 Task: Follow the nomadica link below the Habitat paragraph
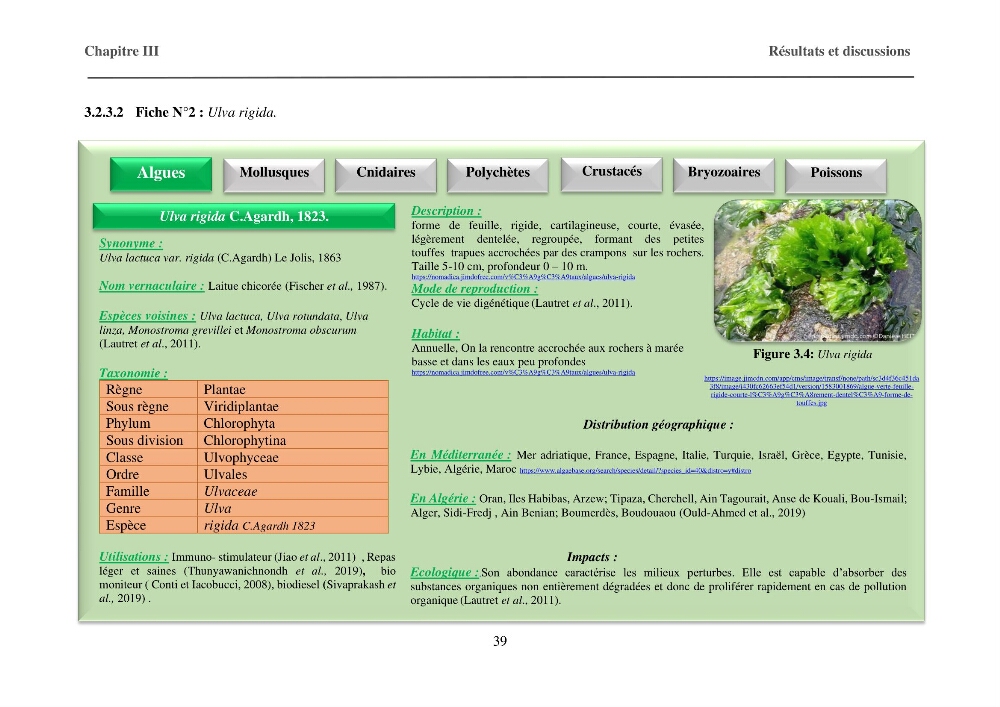click(x=523, y=372)
